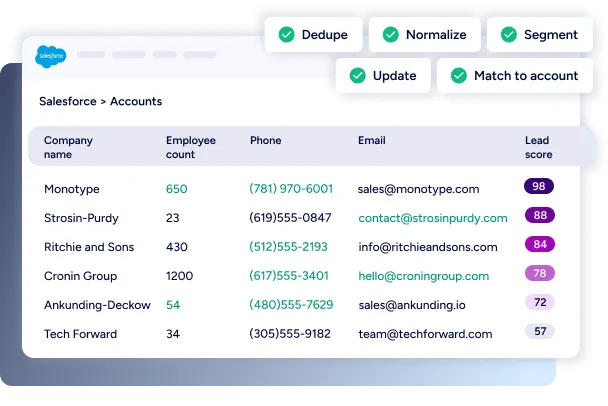608x406 pixels.
Task: Click phone number (781) 970-6001
Action: tap(291, 189)
